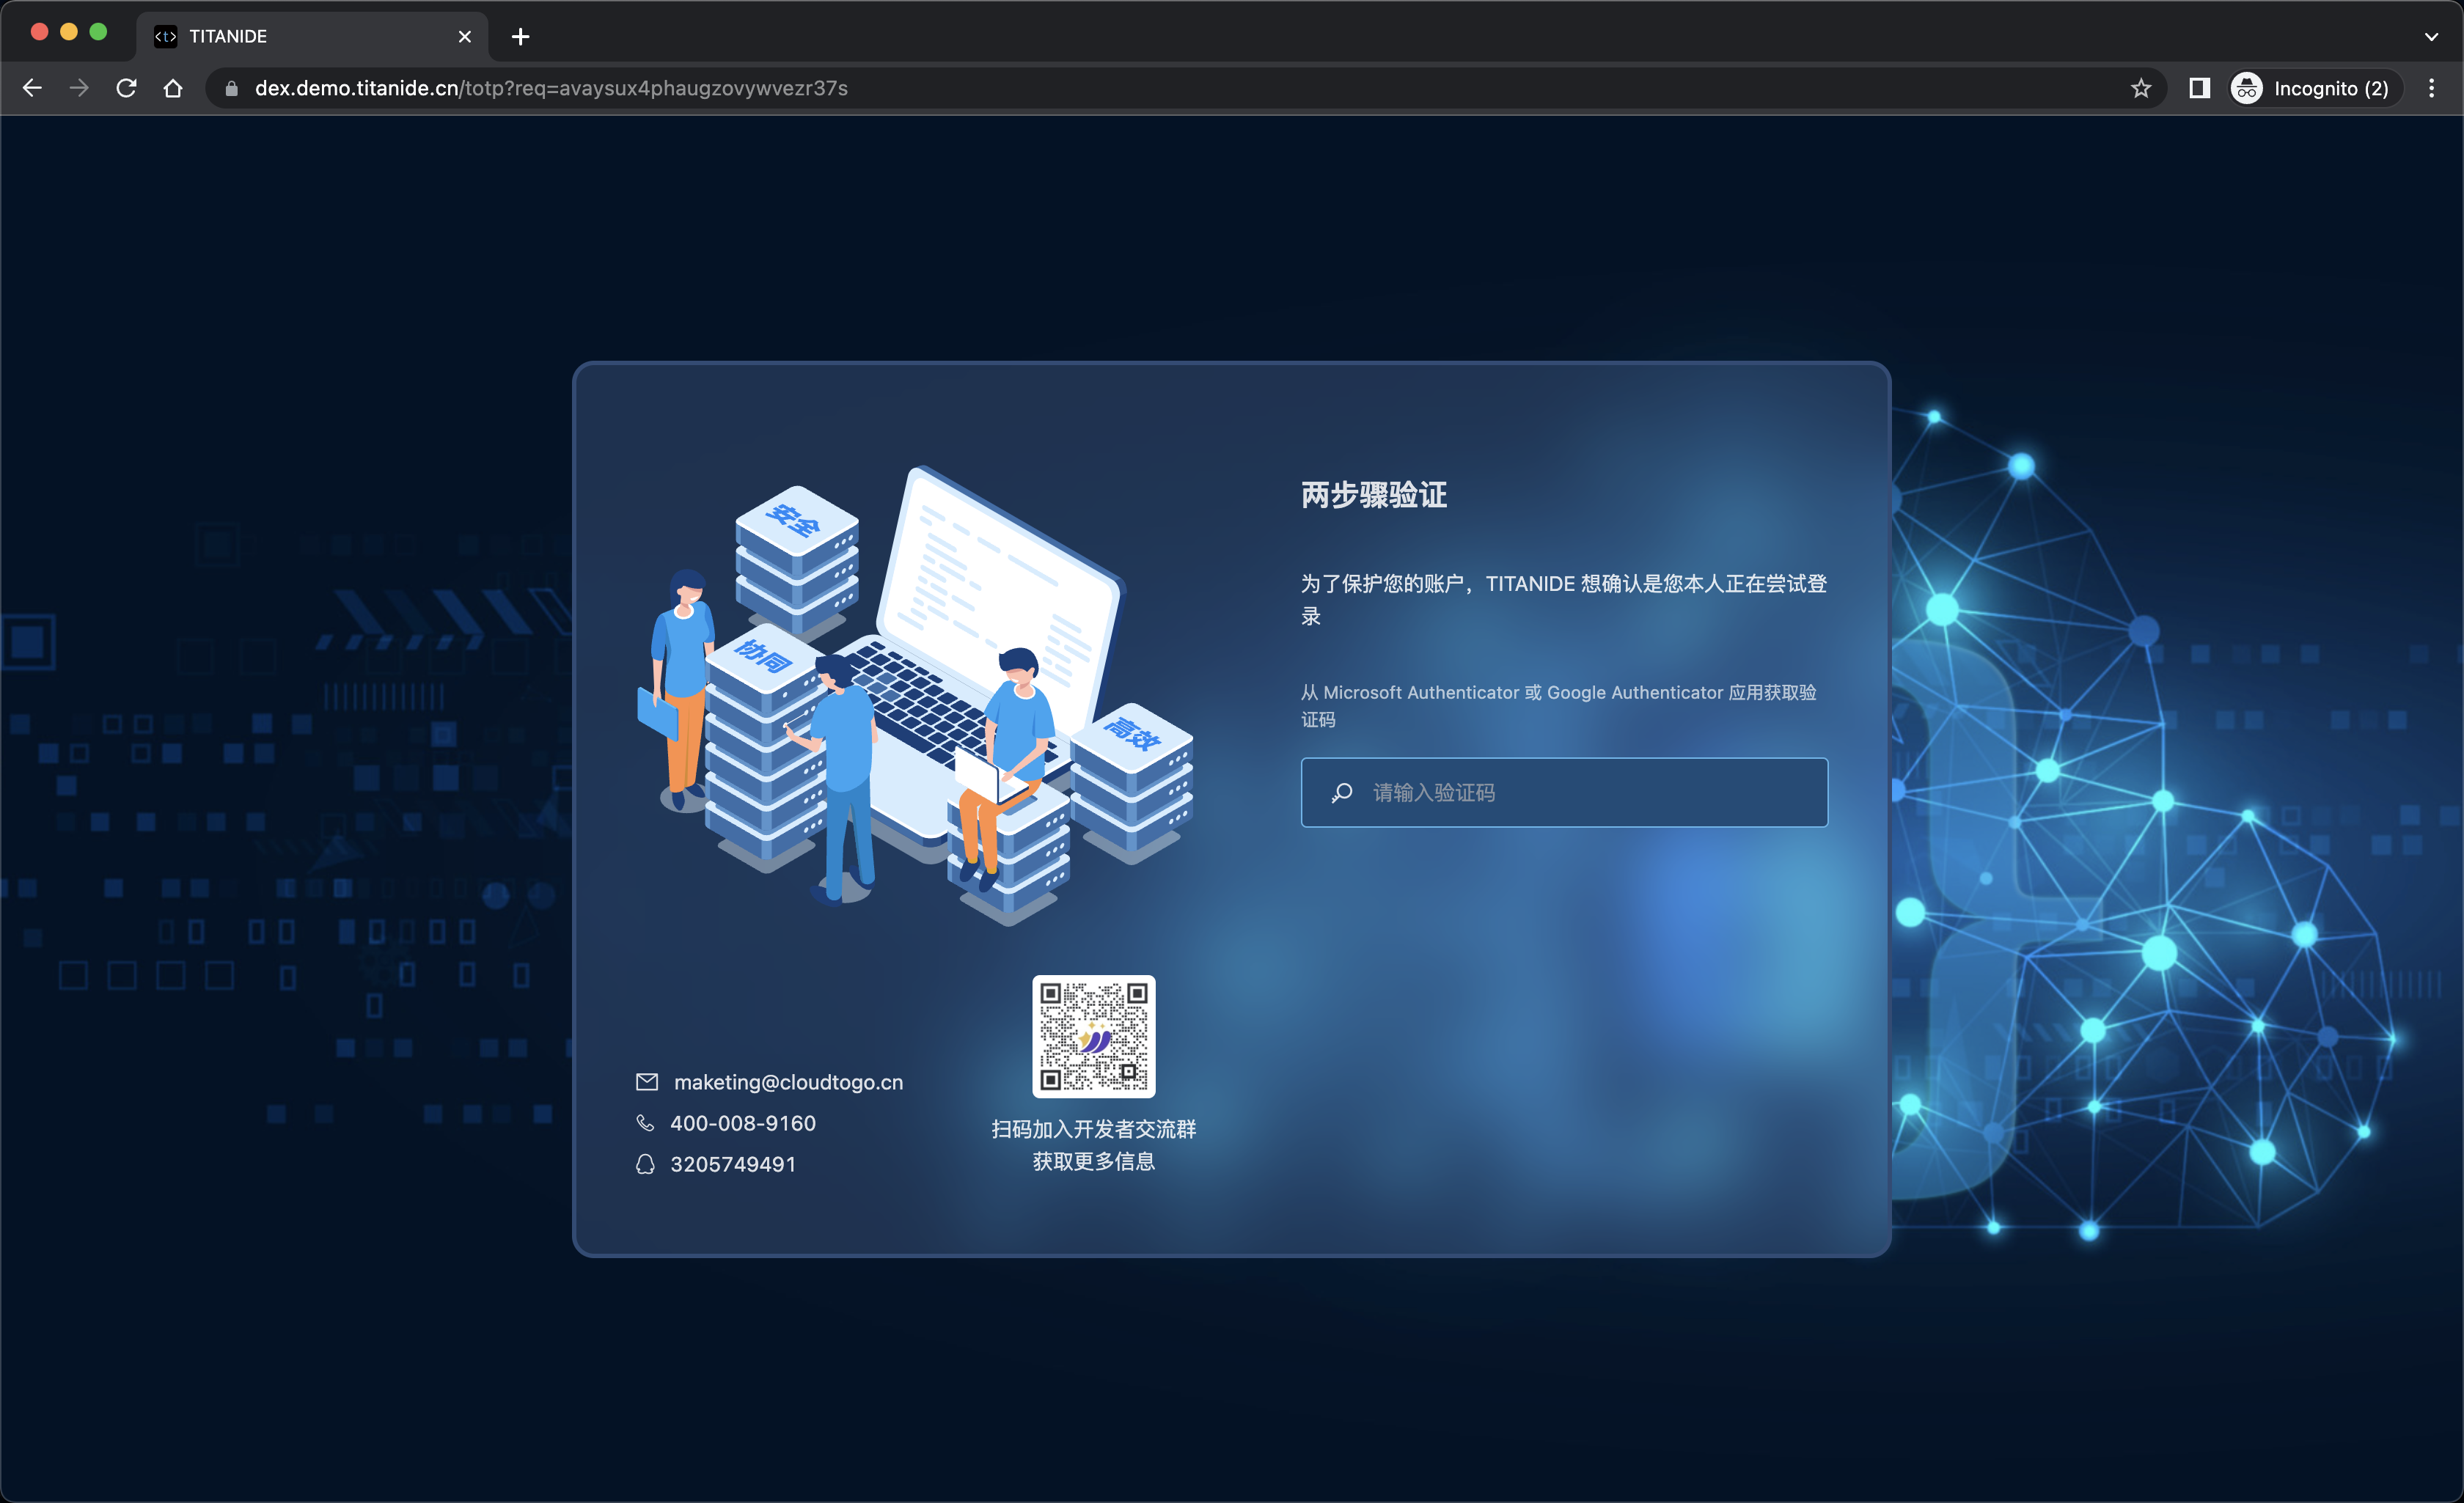Viewport: 2464px width, 1503px height.
Task: Click the forward navigation arrow
Action: tap(79, 88)
